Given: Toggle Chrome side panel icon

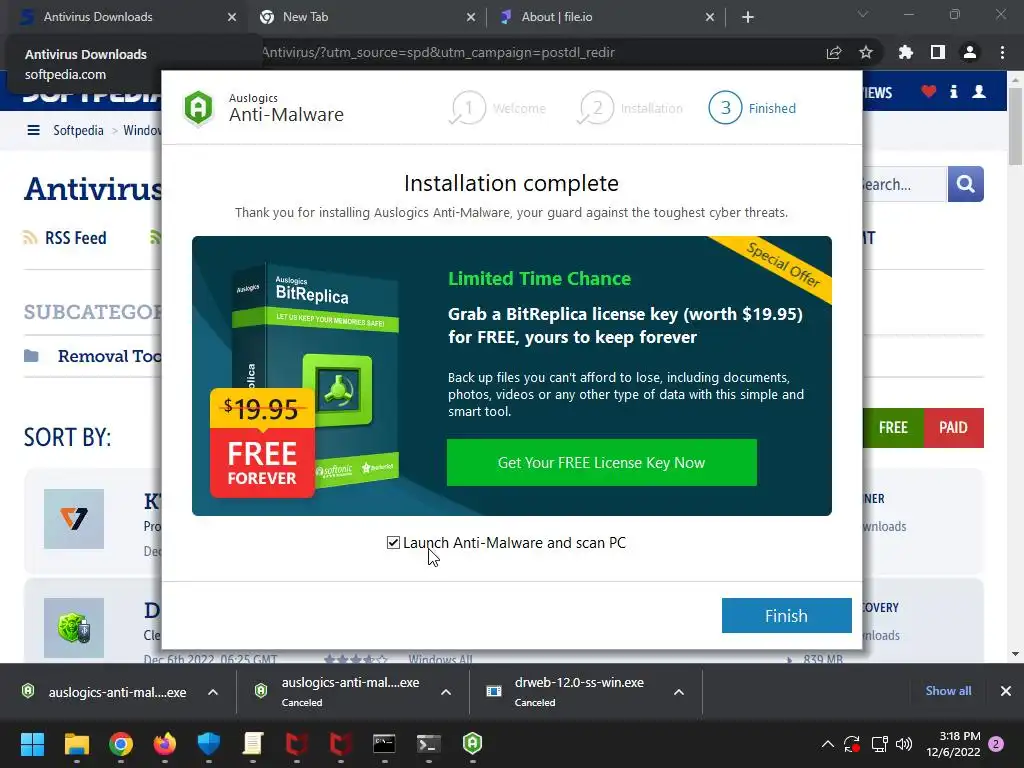Looking at the screenshot, I should (x=938, y=52).
